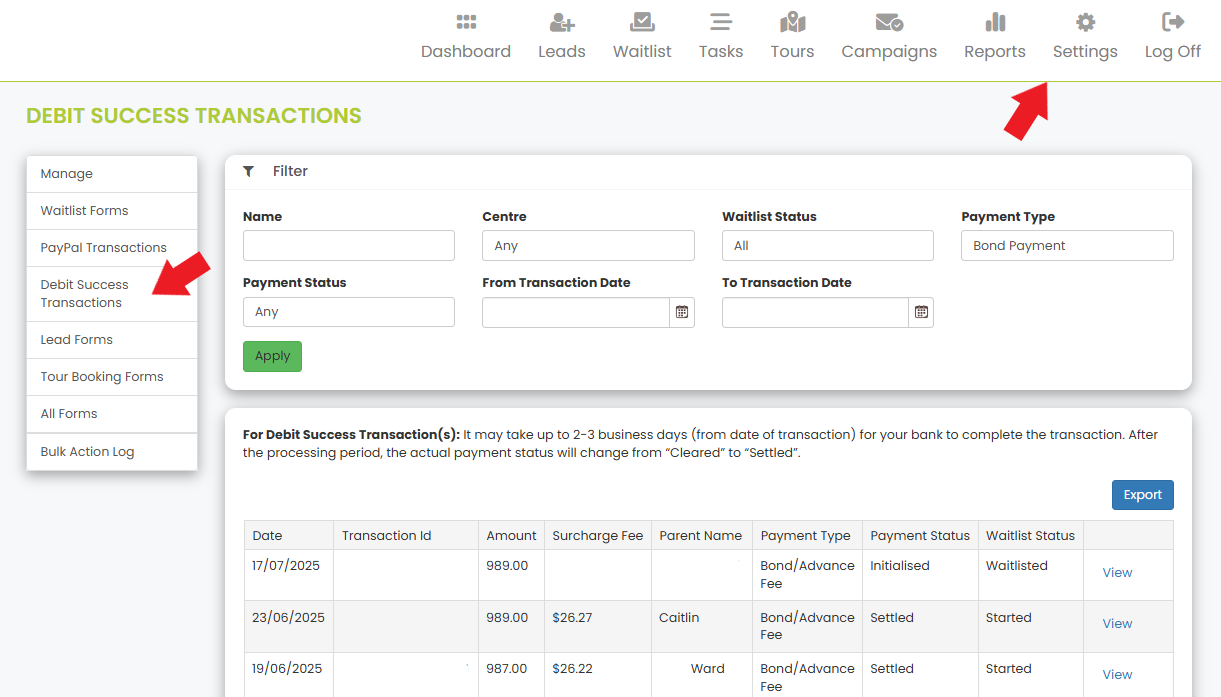Open the Payment Status dropdown
Screen dimensions: 1221x697
tap(348, 311)
